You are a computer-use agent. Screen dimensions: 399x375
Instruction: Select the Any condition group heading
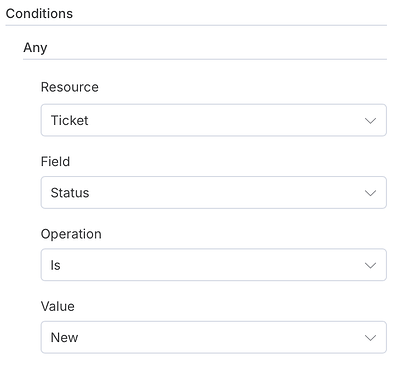pyautogui.click(x=35, y=48)
